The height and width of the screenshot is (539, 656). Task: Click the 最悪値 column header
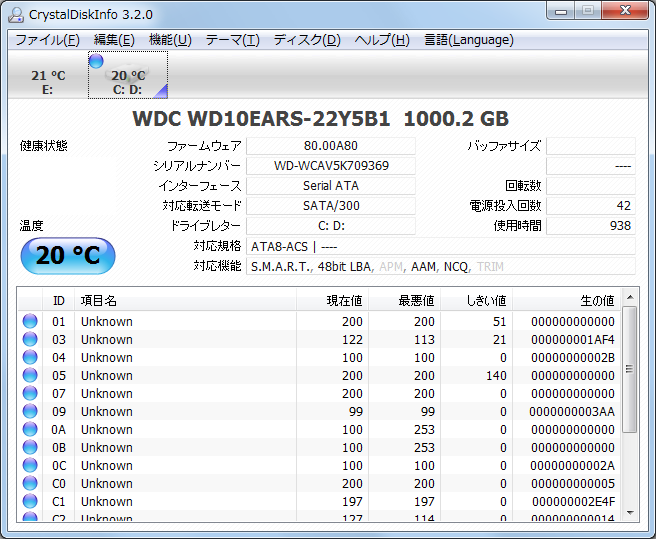pyautogui.click(x=405, y=300)
